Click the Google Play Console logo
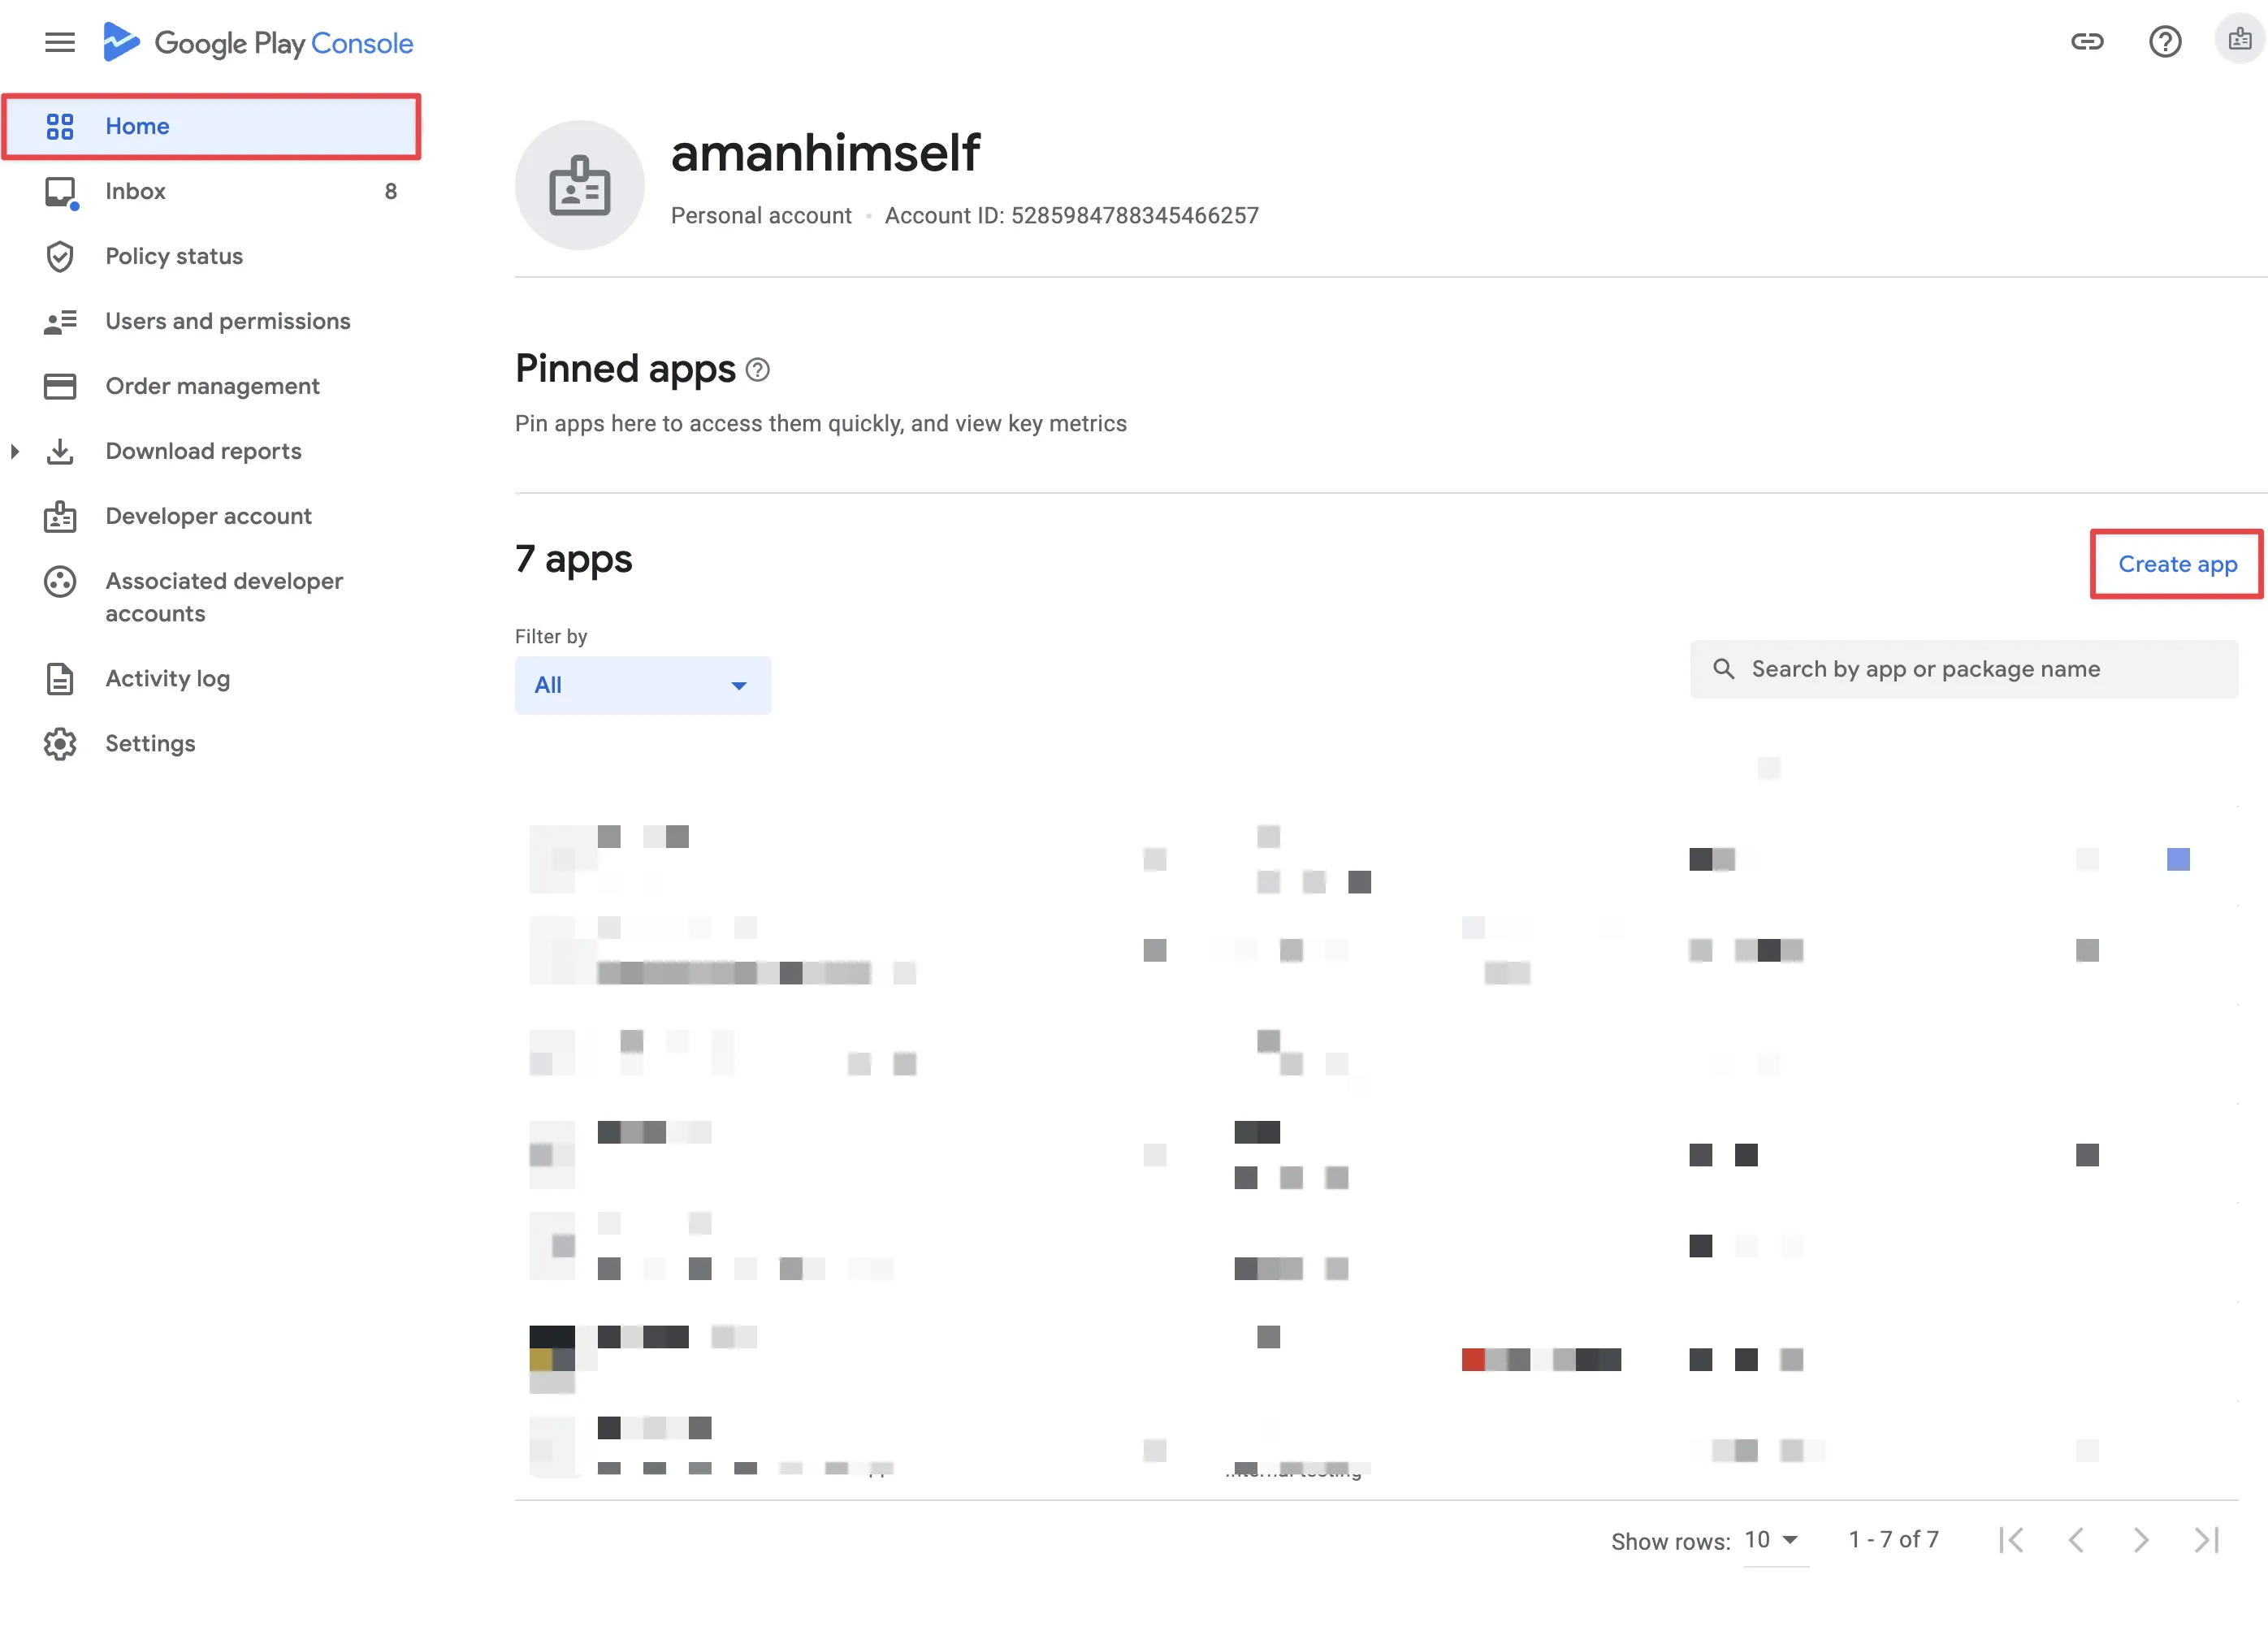 (258, 42)
